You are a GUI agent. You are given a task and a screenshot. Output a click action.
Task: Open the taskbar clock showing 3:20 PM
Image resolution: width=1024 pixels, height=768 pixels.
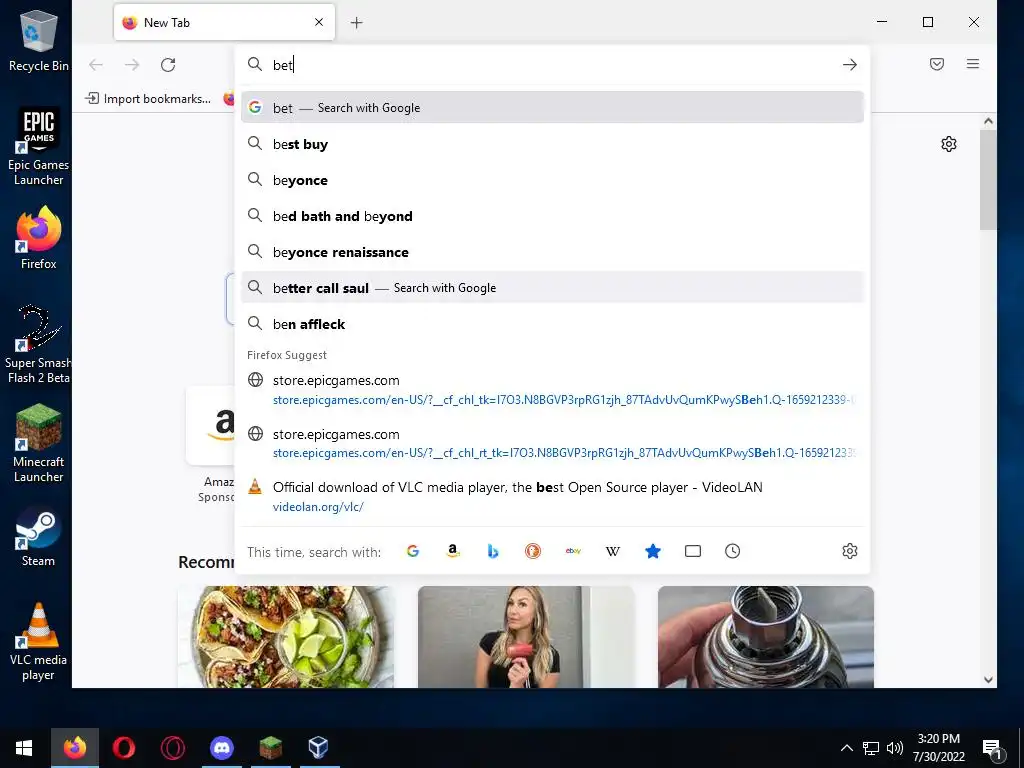click(938, 748)
